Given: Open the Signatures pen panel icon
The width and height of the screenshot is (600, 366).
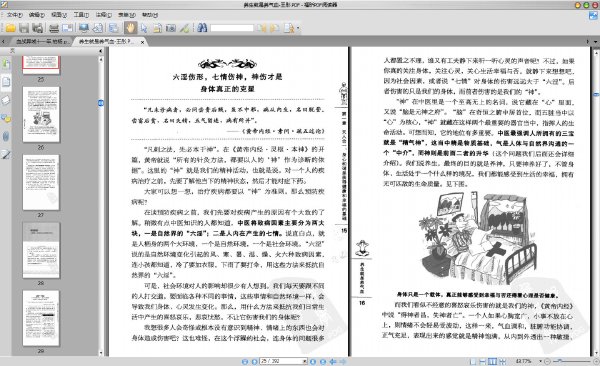Looking at the screenshot, I should pyautogui.click(x=6, y=154).
